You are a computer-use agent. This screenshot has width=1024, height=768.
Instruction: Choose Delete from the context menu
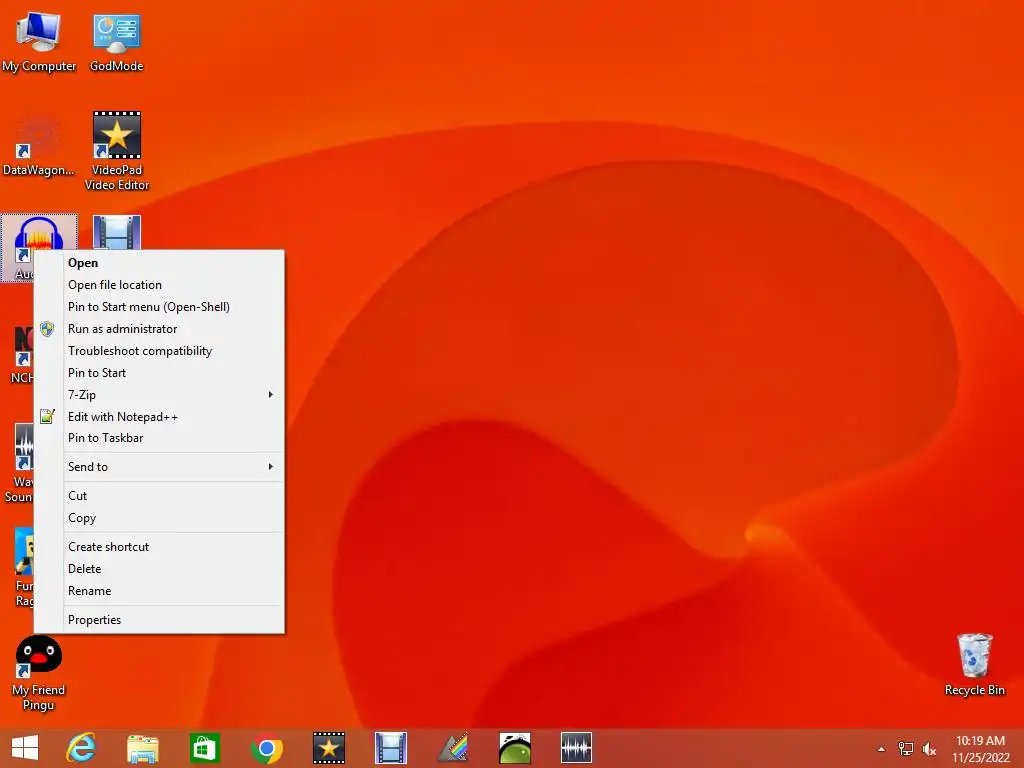[x=159, y=569]
